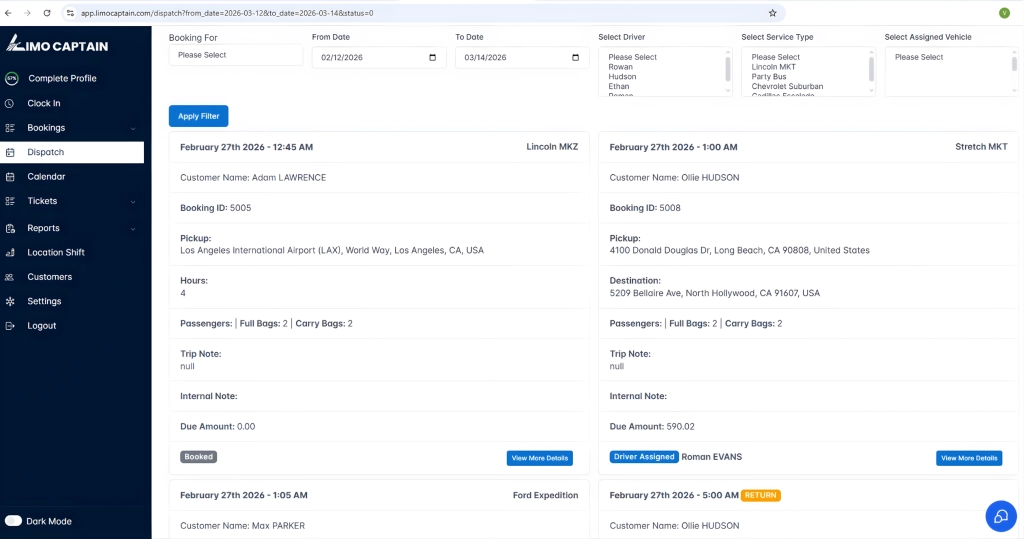Image resolution: width=1024 pixels, height=539 pixels.
Task: Expand the Bookings submenu chevron
Action: [133, 128]
